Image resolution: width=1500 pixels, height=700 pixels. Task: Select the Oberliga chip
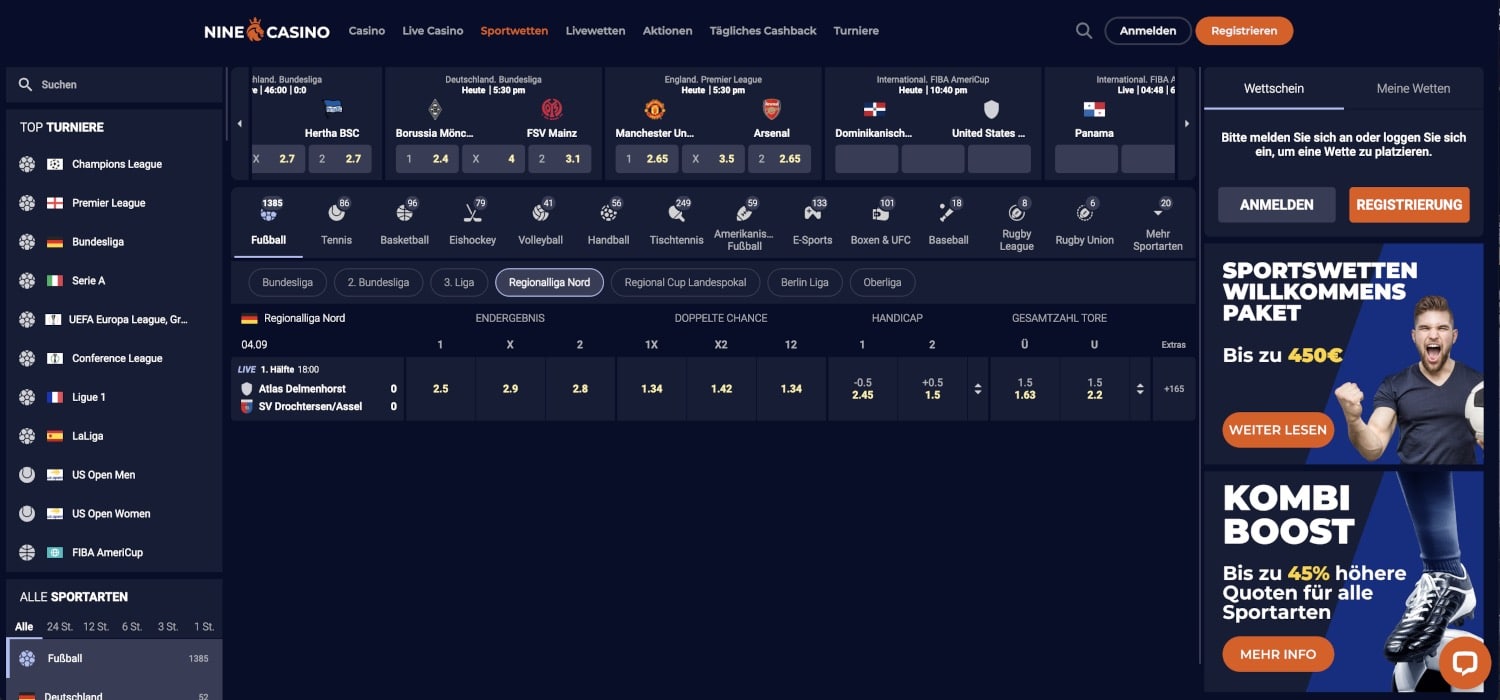(x=882, y=283)
